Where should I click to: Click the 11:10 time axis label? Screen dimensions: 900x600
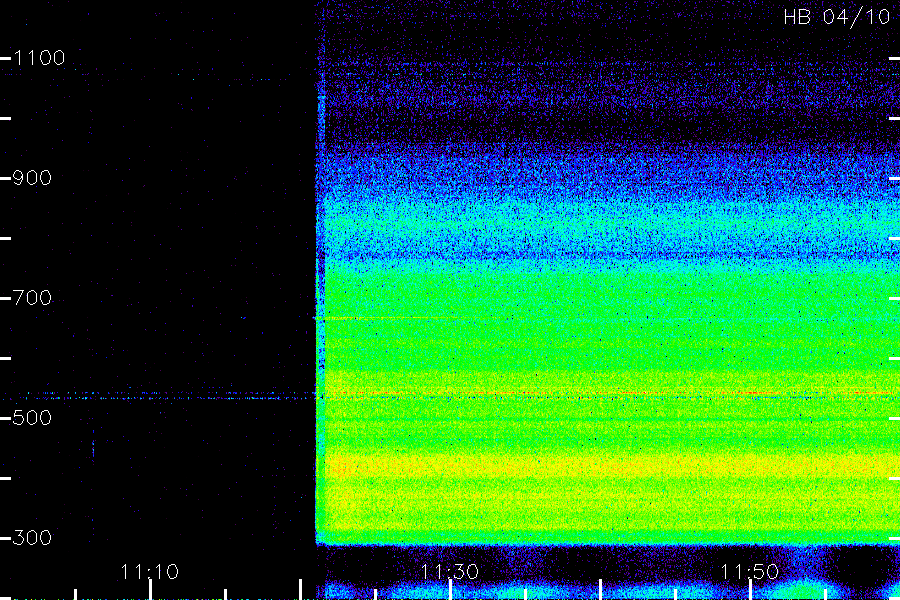click(x=150, y=572)
